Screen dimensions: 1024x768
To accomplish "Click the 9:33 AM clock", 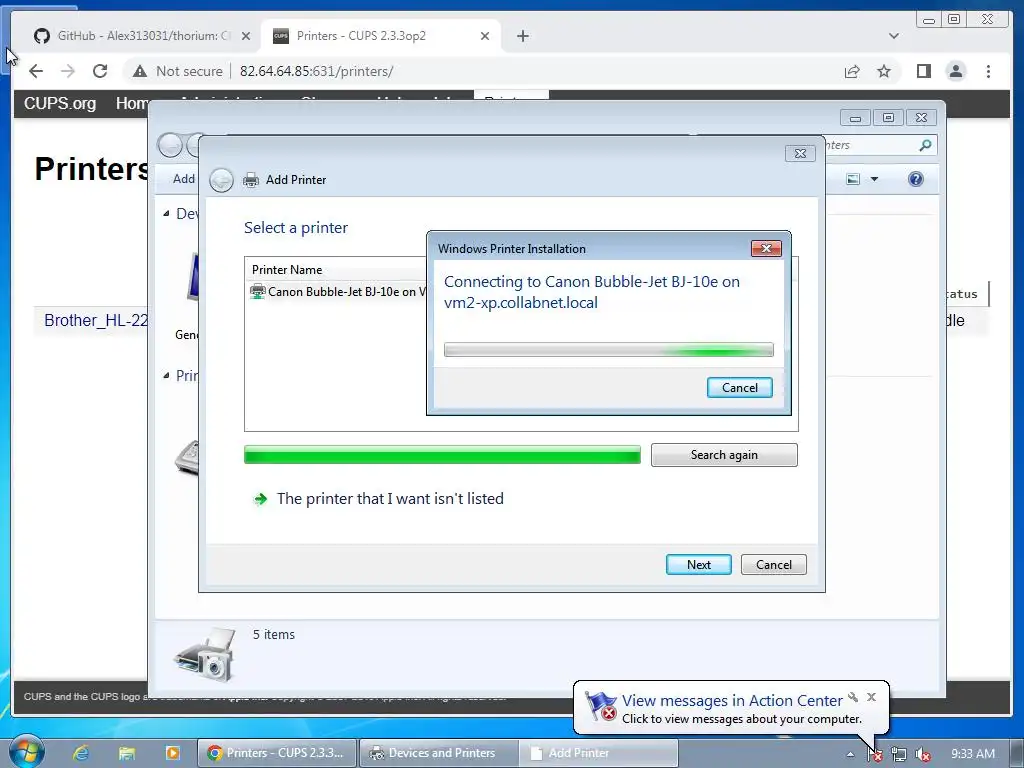I will 972,754.
